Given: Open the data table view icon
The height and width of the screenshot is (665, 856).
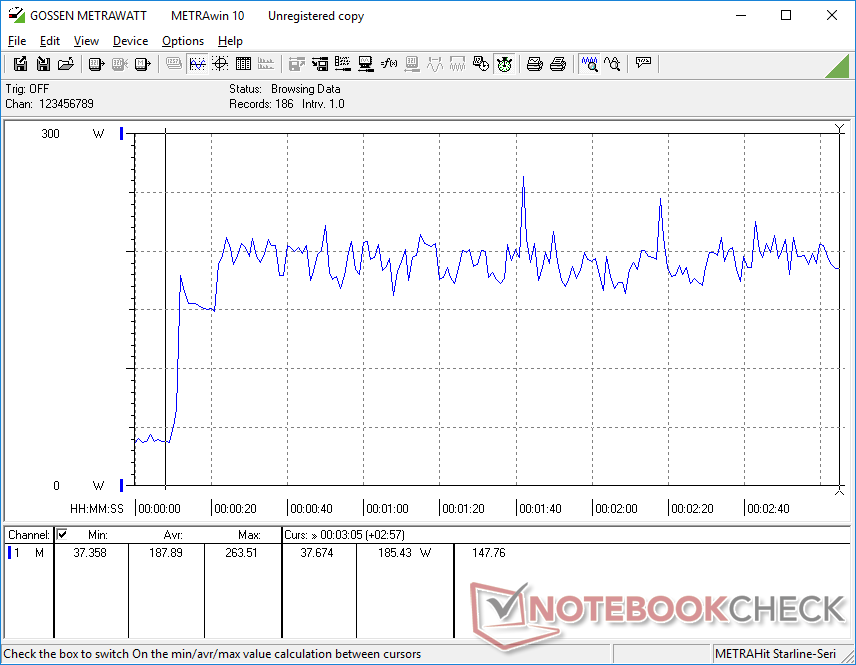Looking at the screenshot, I should point(243,64).
